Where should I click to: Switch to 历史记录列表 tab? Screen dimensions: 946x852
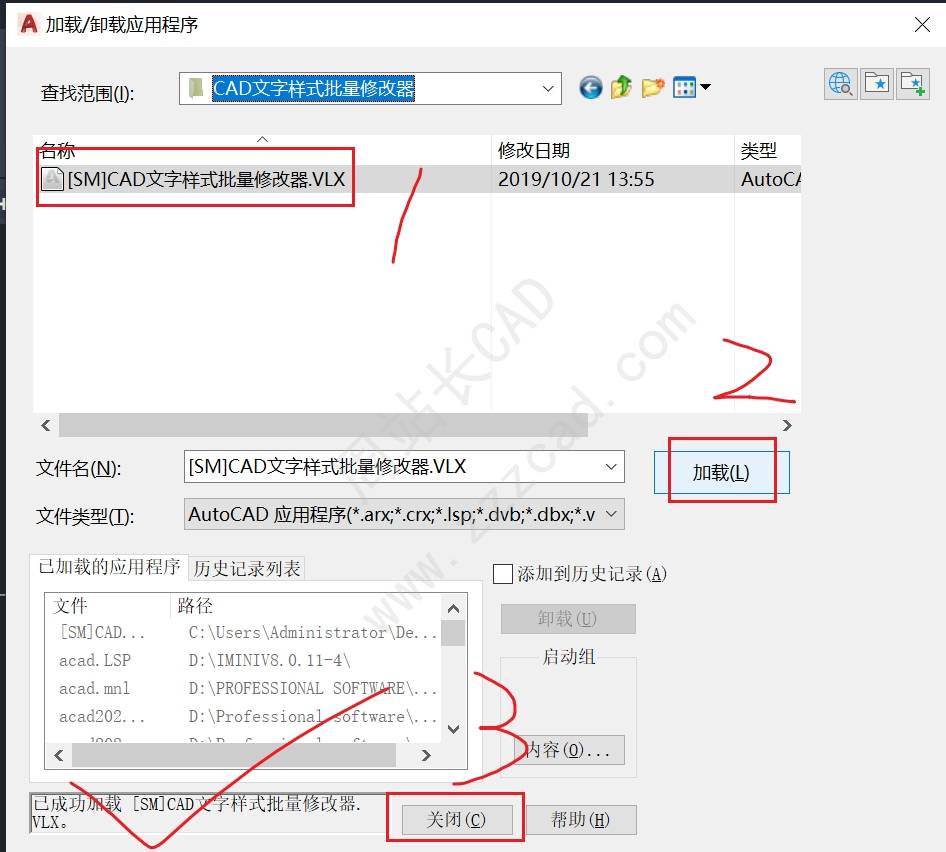(247, 568)
